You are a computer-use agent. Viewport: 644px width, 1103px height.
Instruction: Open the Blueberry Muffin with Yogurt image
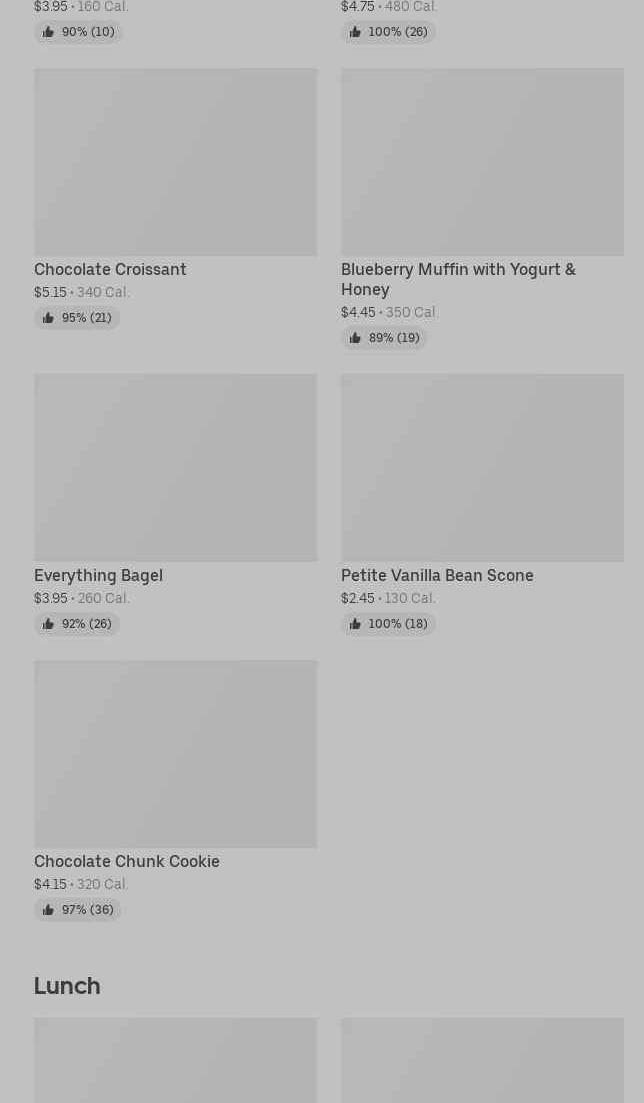coord(482,162)
